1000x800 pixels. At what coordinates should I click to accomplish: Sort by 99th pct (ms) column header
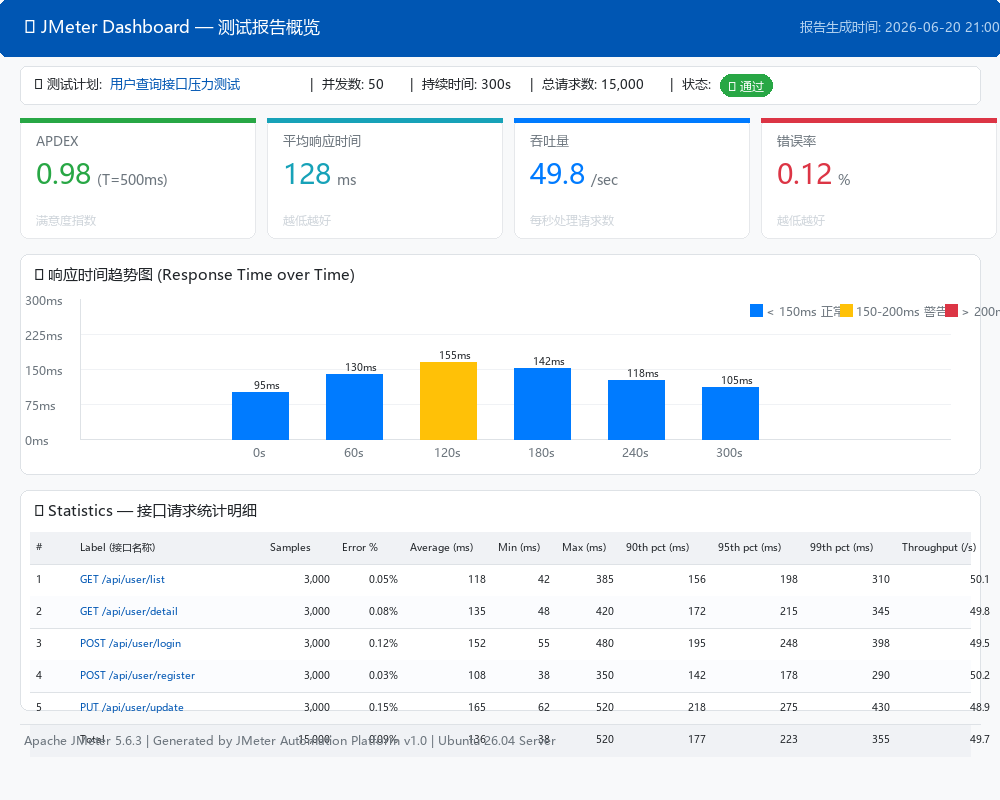[841, 547]
